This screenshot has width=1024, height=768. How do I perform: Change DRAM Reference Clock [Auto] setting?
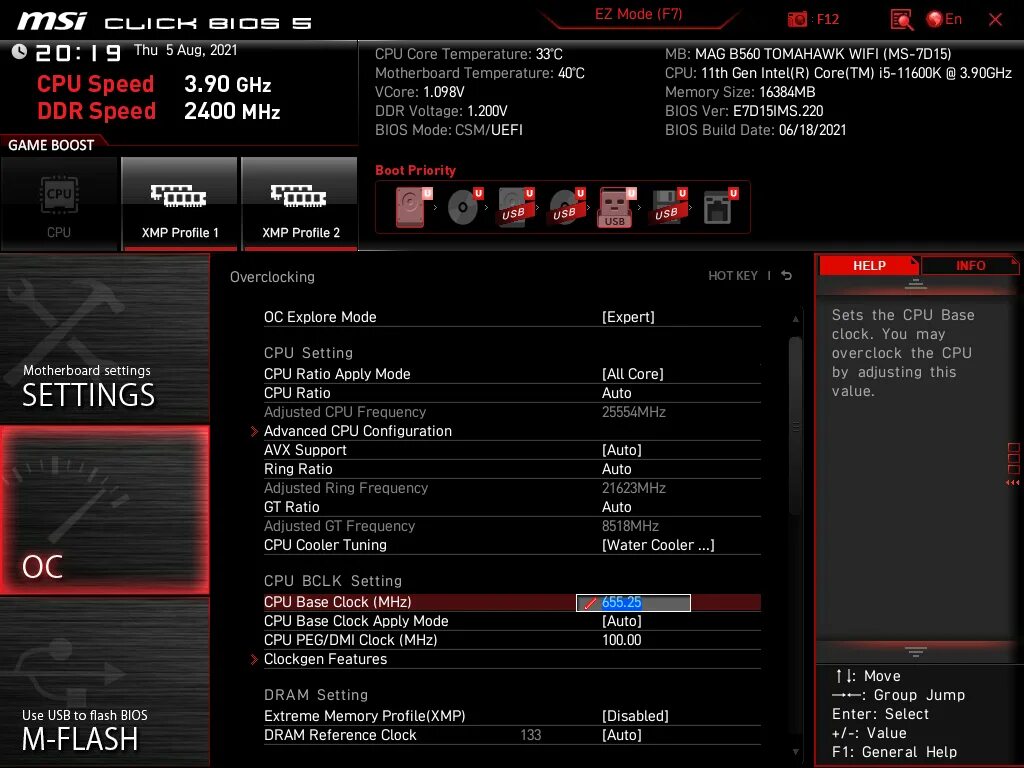[622, 735]
